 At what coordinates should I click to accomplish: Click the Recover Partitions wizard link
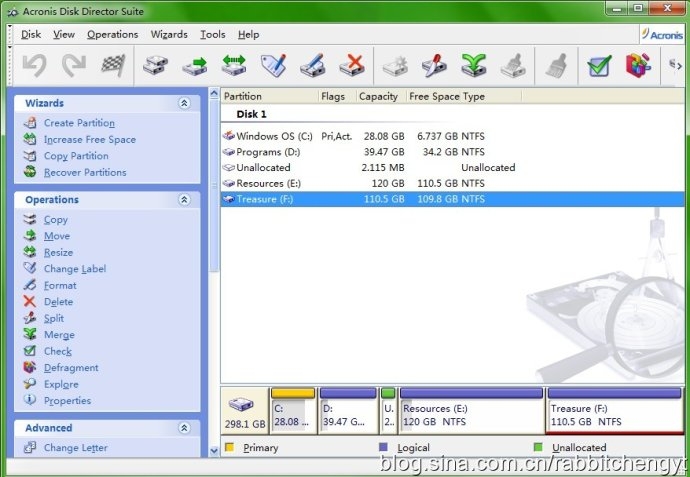(85, 172)
